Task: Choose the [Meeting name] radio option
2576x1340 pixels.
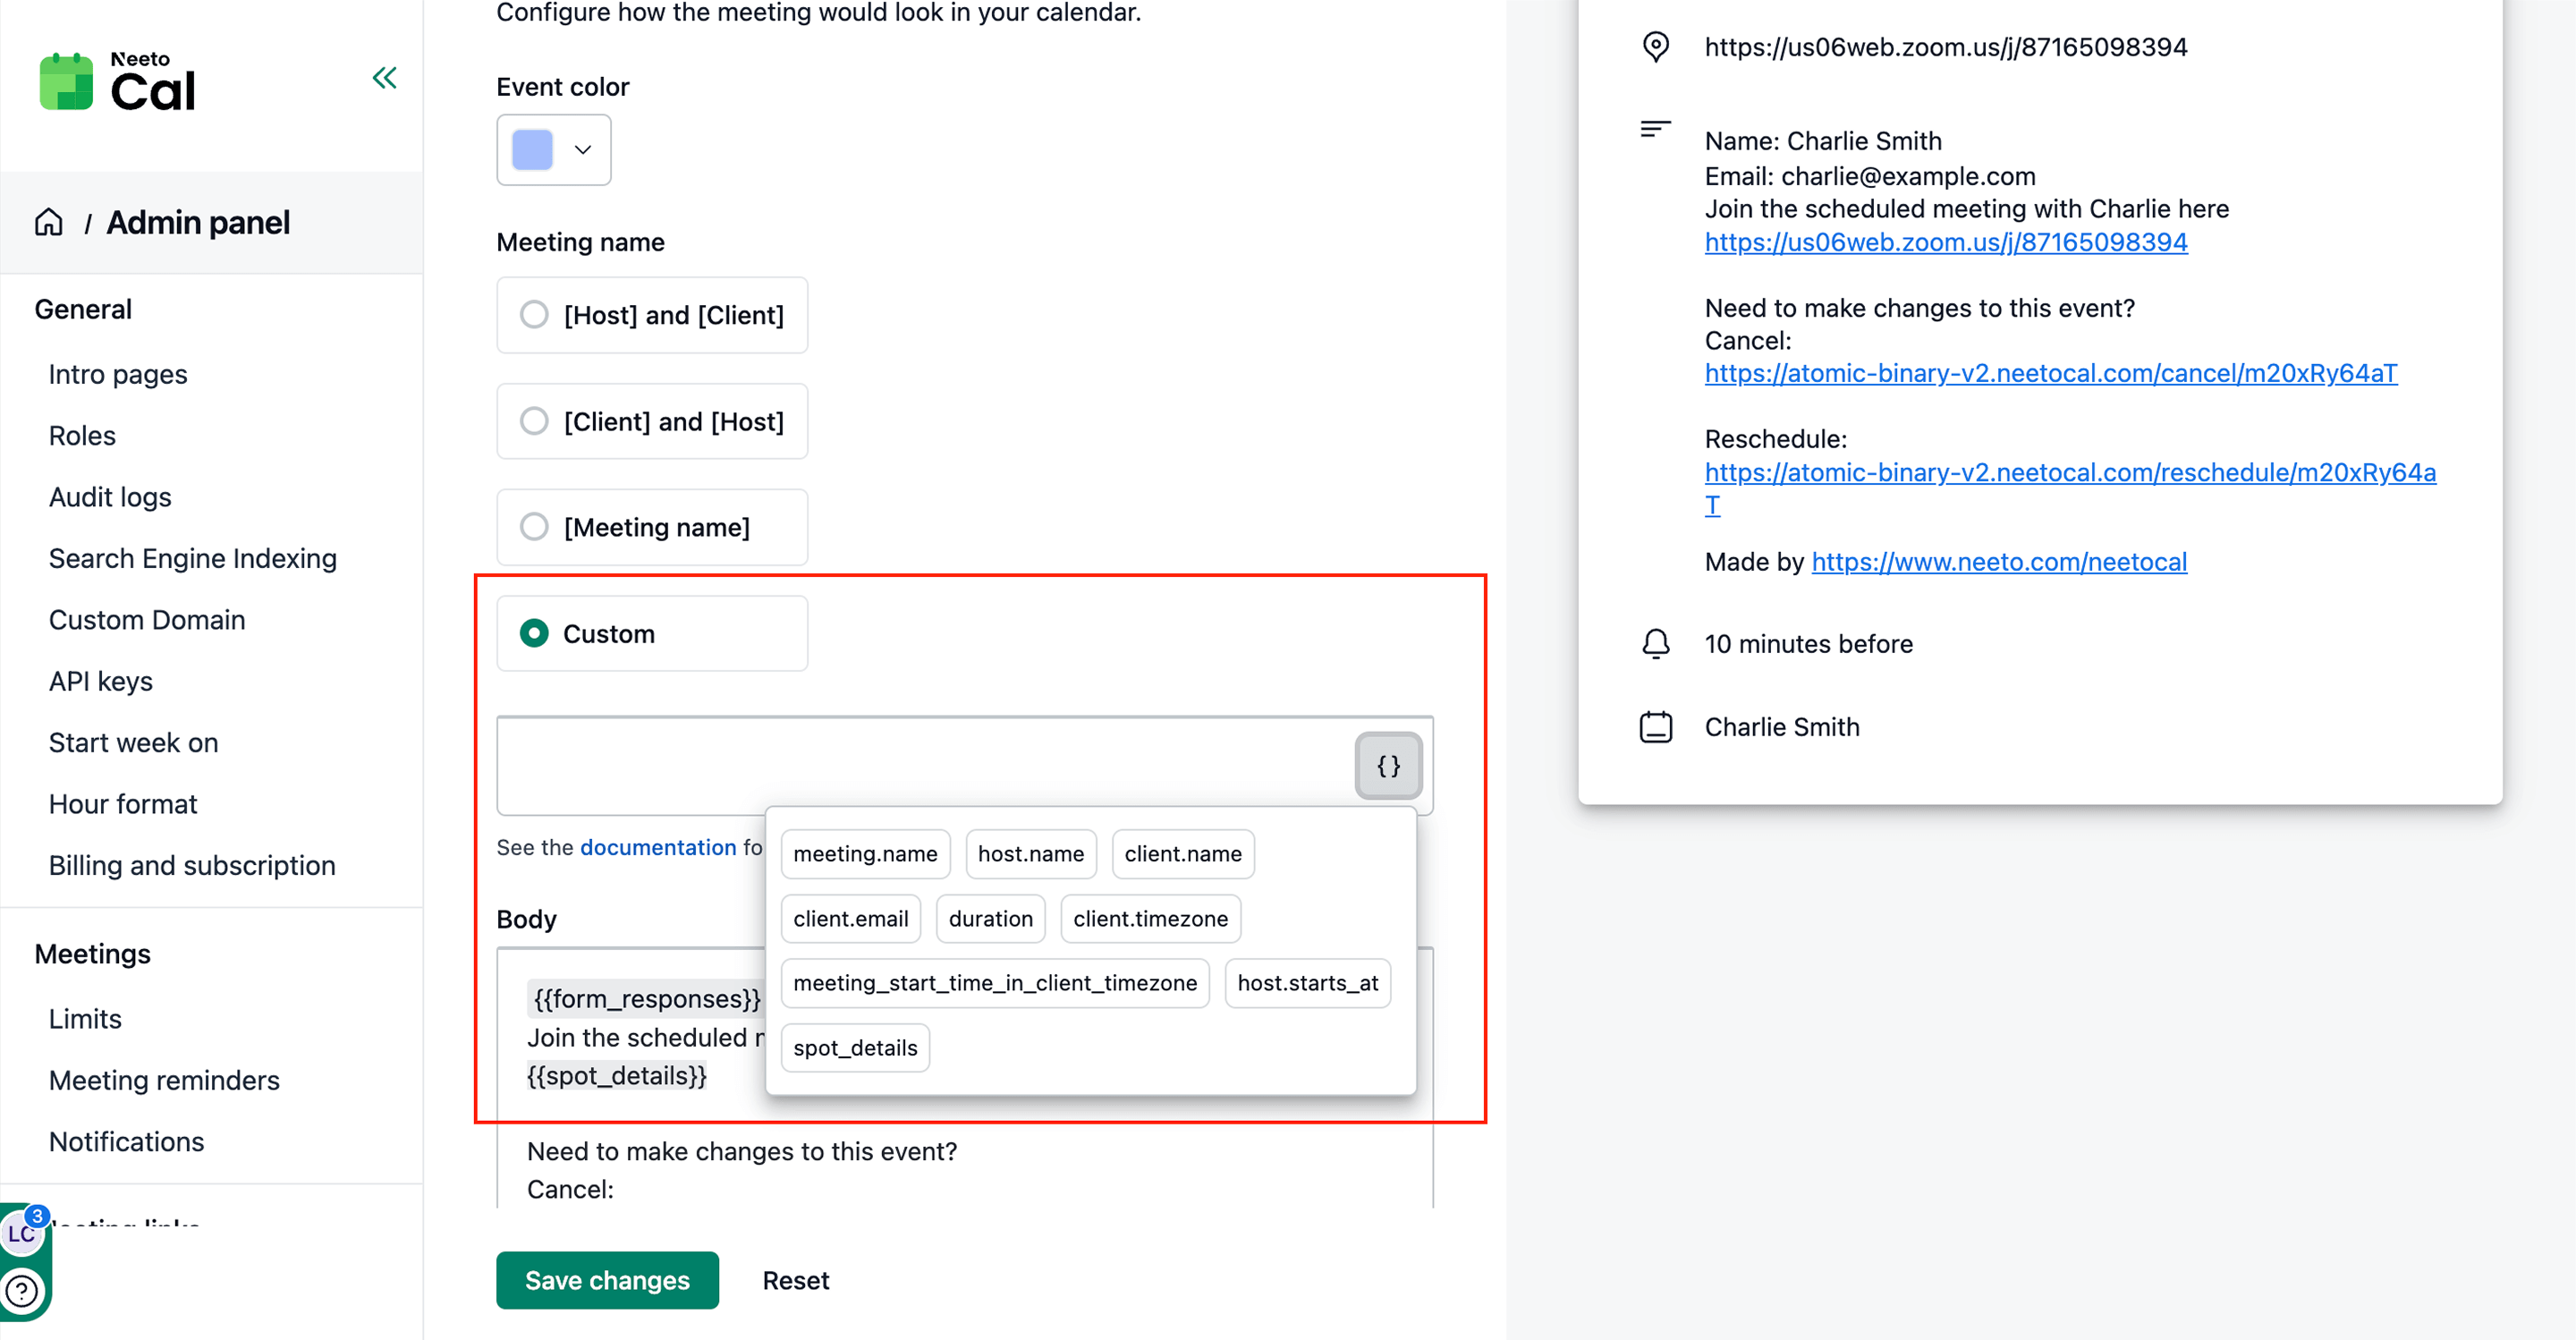Action: [x=534, y=527]
